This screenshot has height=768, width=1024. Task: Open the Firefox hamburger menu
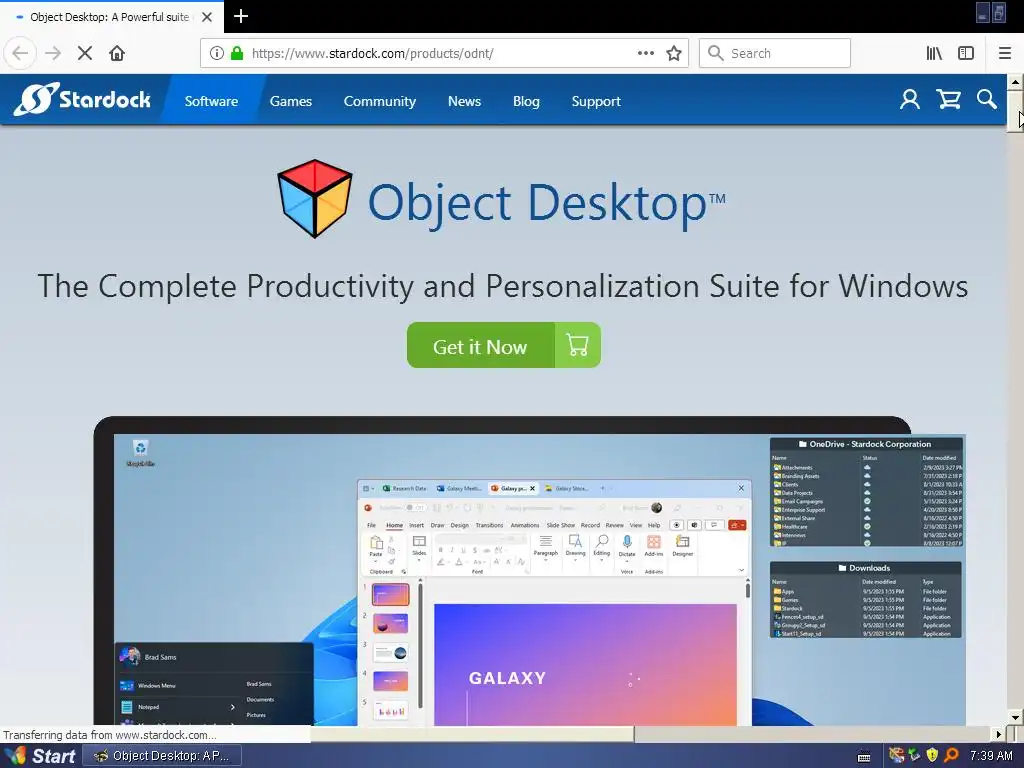pyautogui.click(x=1005, y=53)
